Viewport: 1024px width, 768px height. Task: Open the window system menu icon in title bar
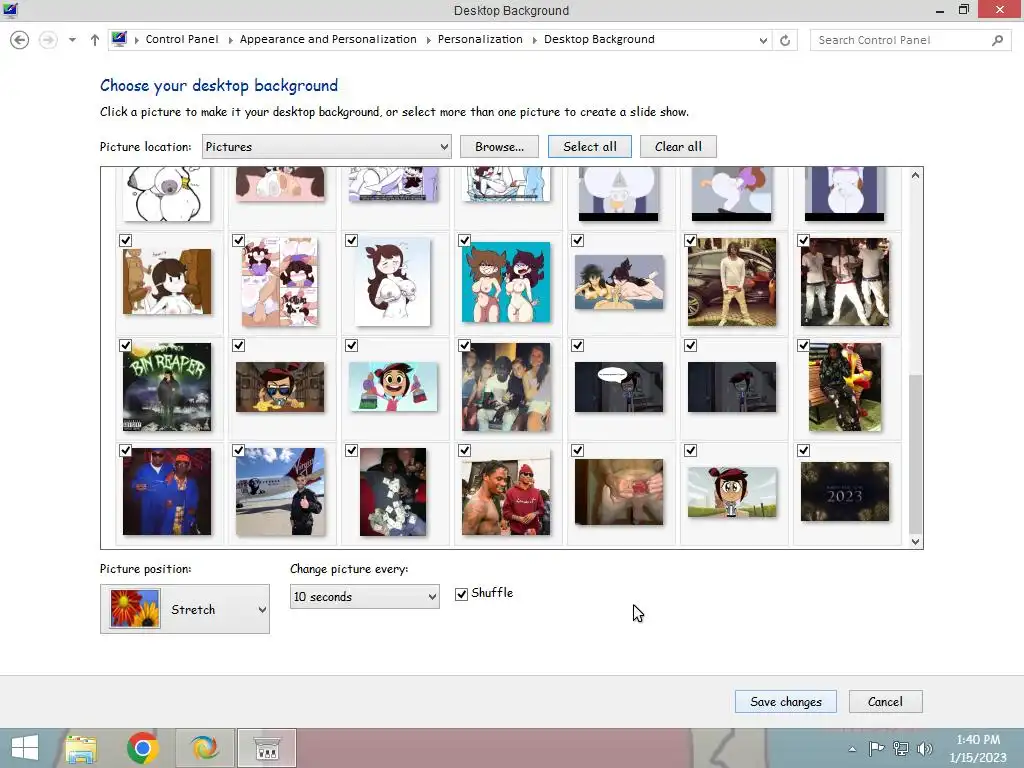(x=10, y=10)
